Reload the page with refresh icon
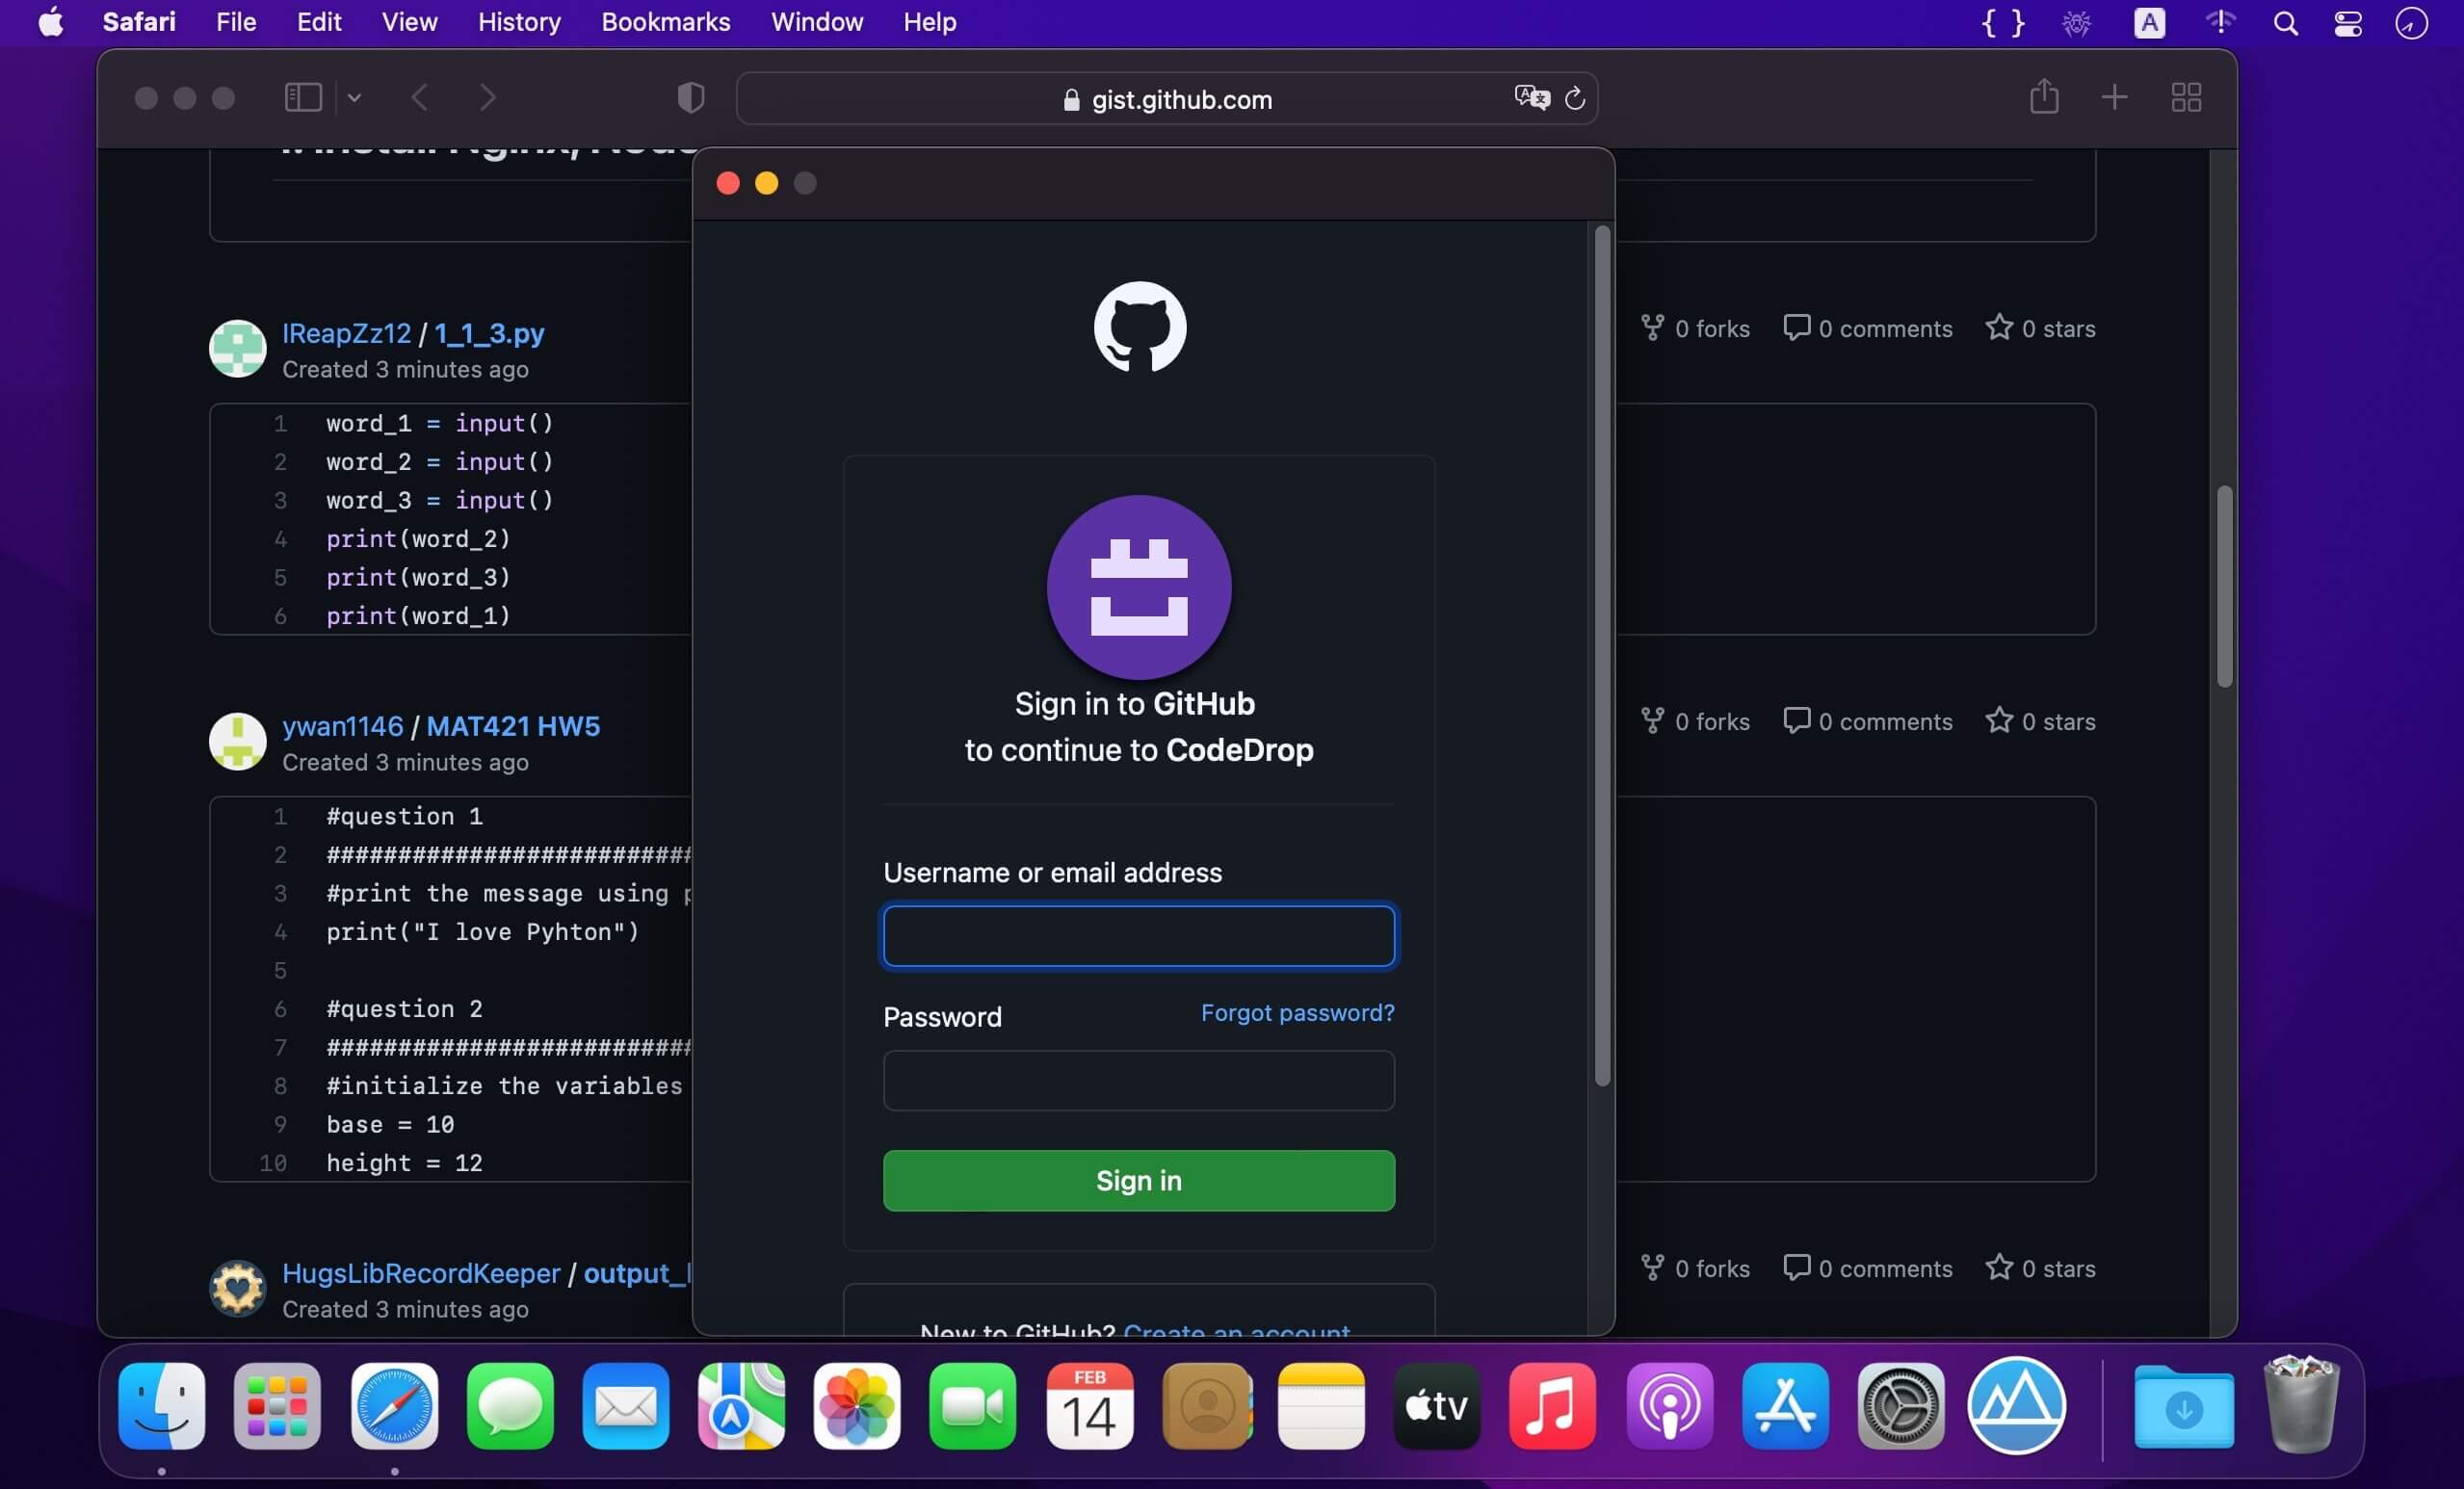 (x=1575, y=97)
